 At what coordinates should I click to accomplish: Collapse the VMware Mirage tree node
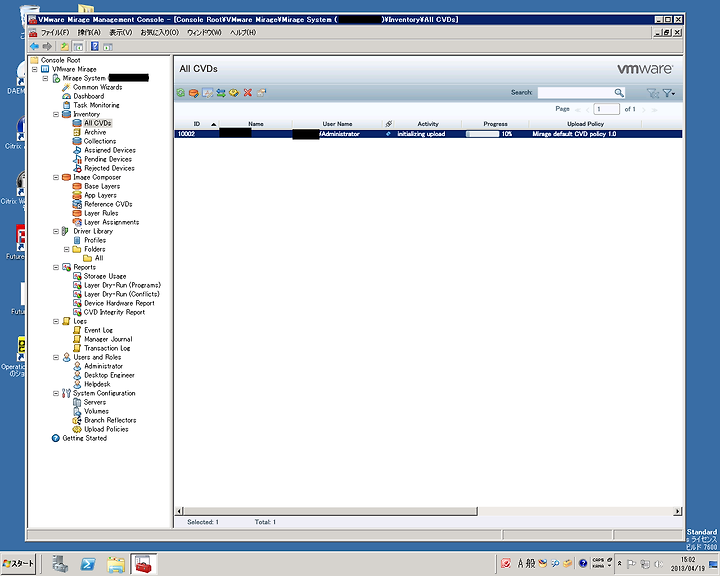coord(34,69)
